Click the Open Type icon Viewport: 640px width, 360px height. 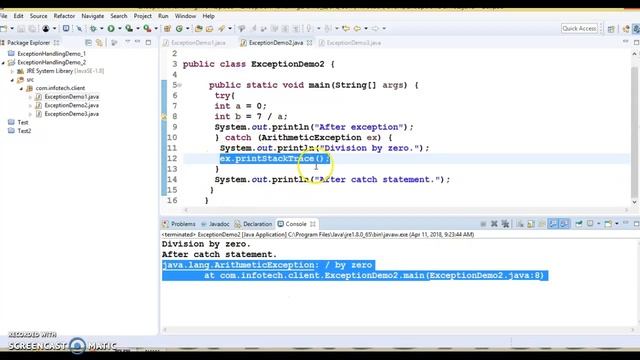199,29
